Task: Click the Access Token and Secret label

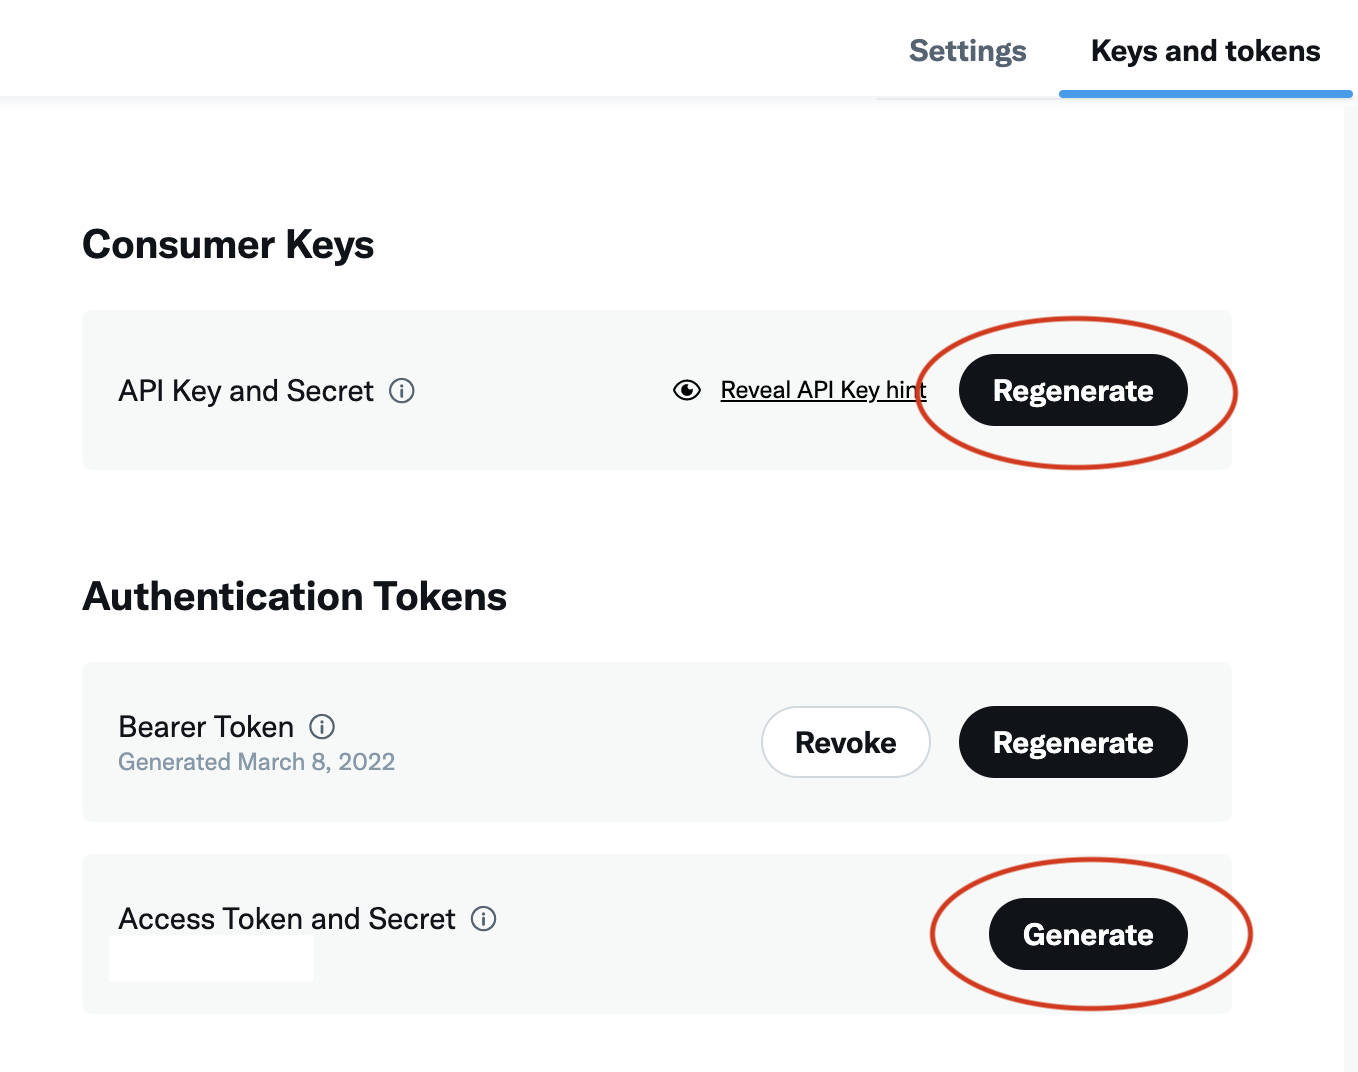Action: tap(287, 919)
